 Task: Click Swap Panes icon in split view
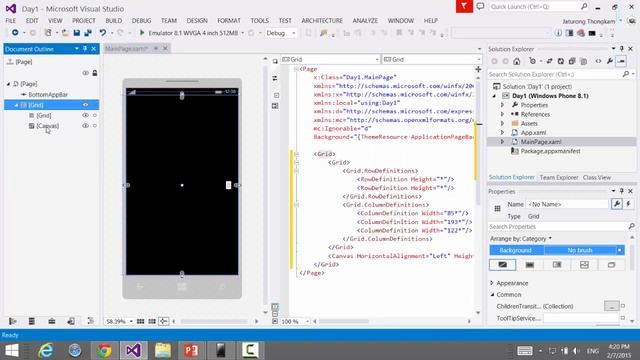pos(275,78)
